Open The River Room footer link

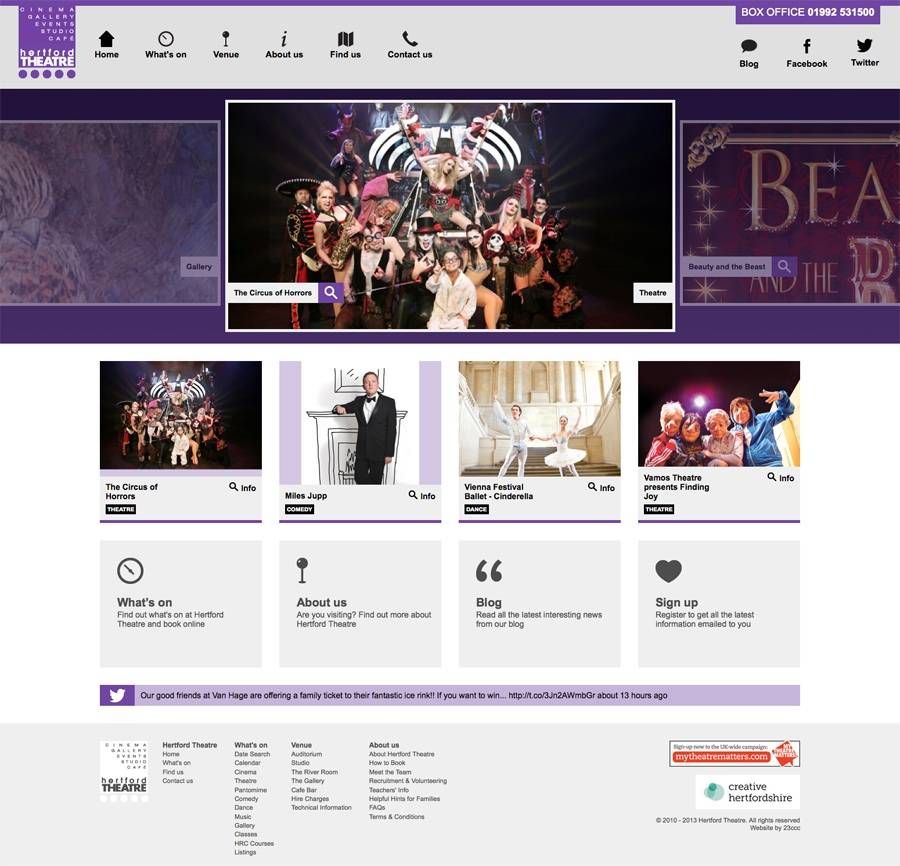pyautogui.click(x=315, y=772)
